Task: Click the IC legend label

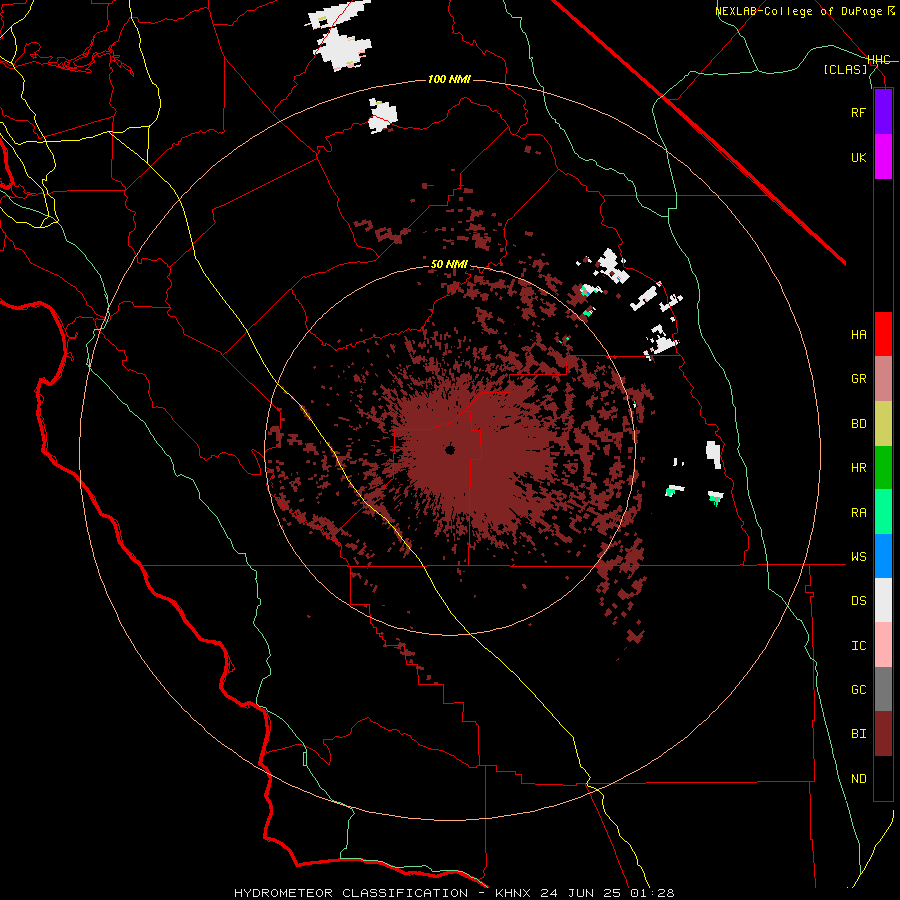Action: tap(858, 645)
